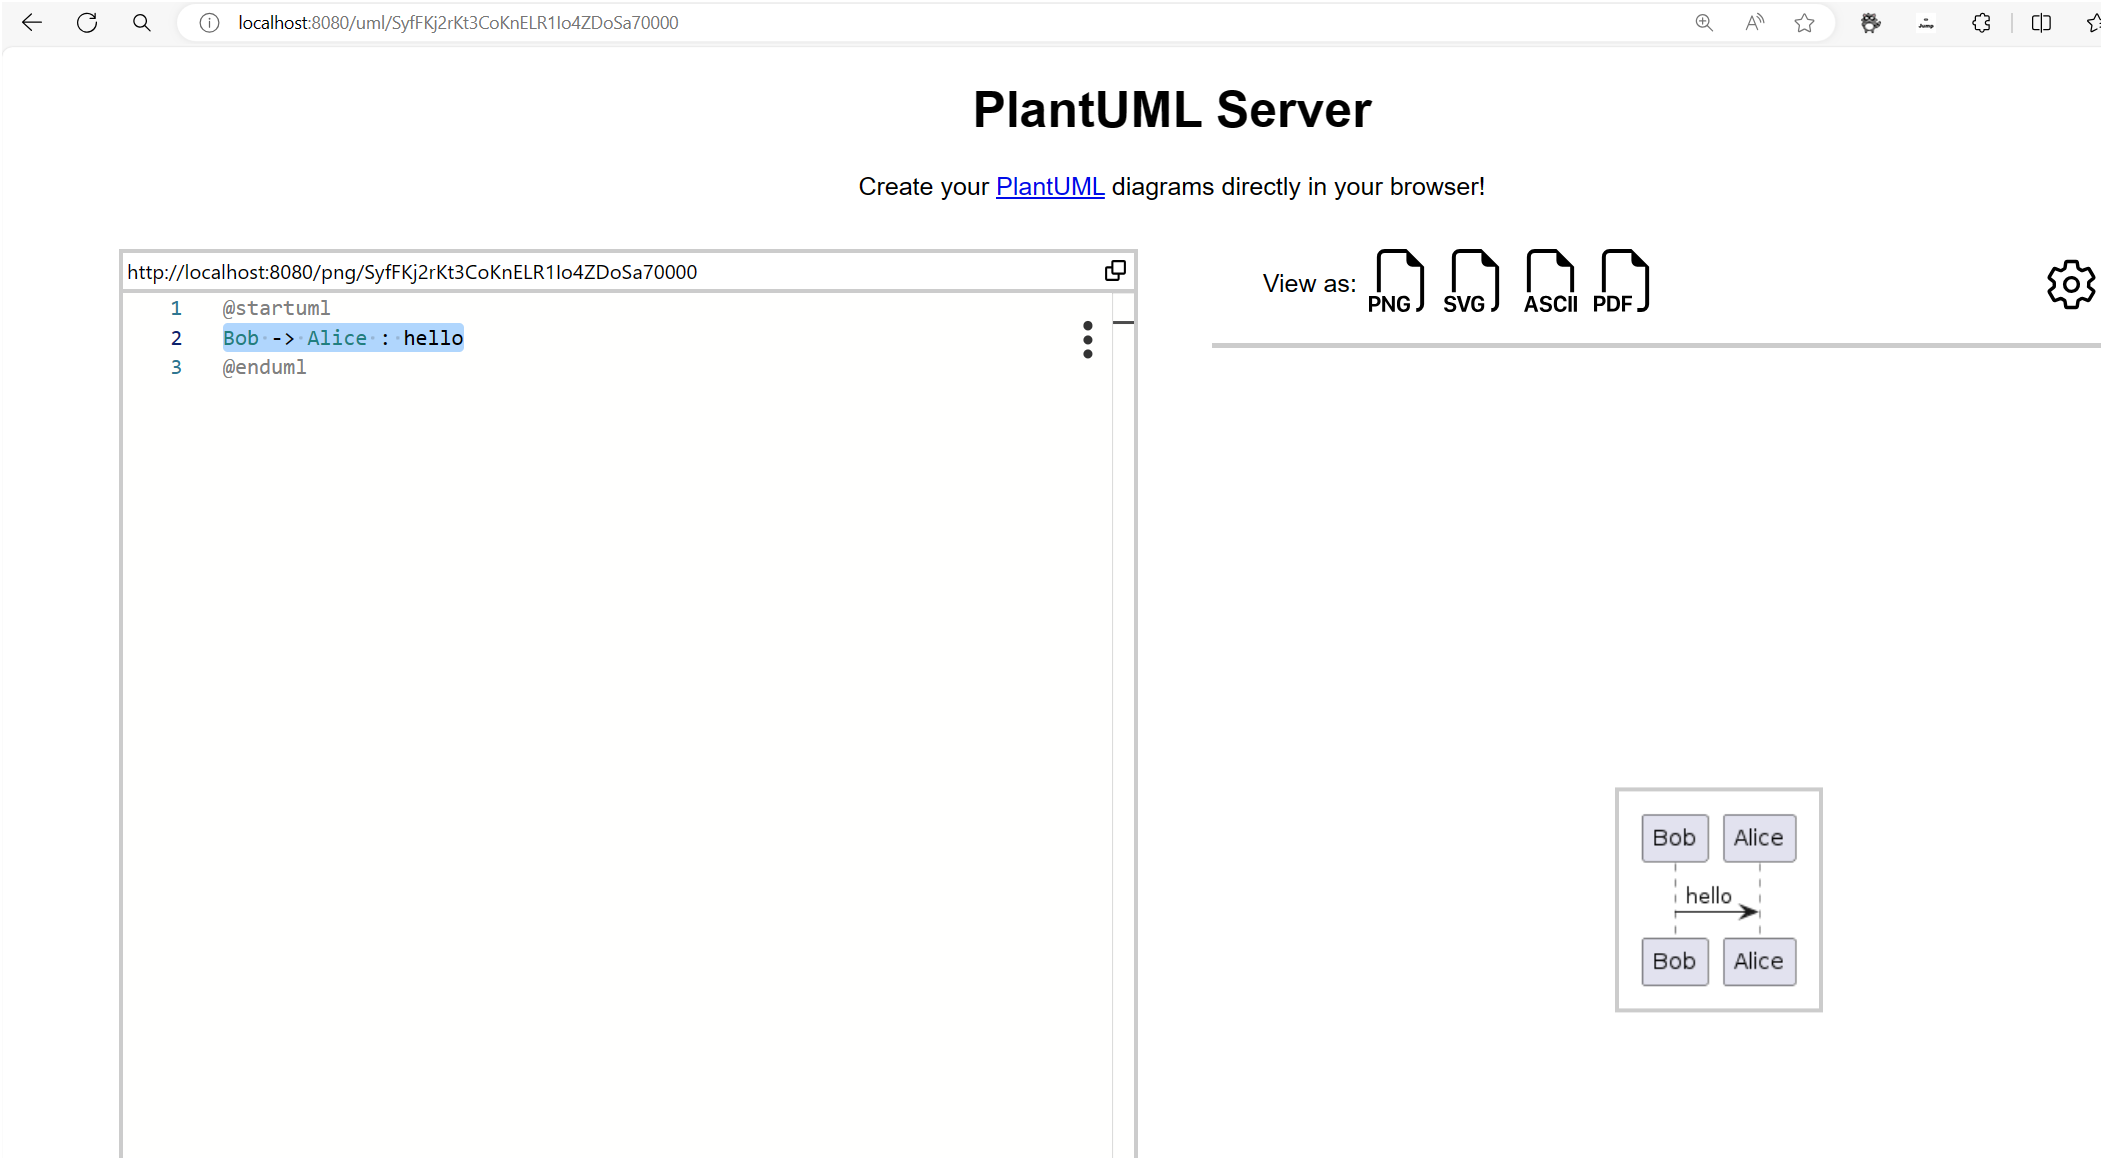Click the browser address bar URL

click(458, 23)
